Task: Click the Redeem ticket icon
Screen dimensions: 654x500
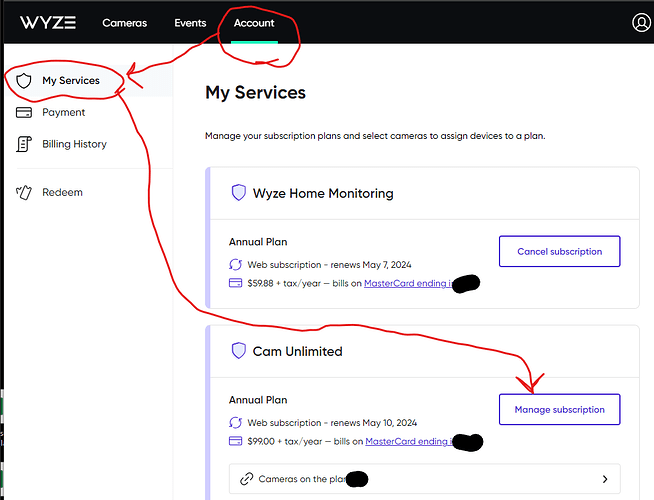Action: 24,192
